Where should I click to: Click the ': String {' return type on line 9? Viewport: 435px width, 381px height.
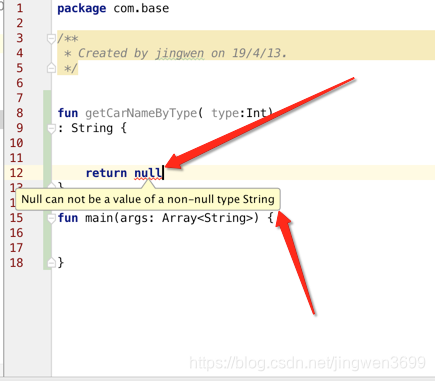point(92,128)
